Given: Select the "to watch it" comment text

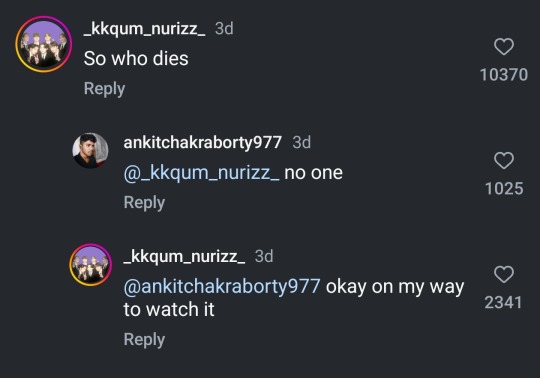Looking at the screenshot, I should [169, 309].
